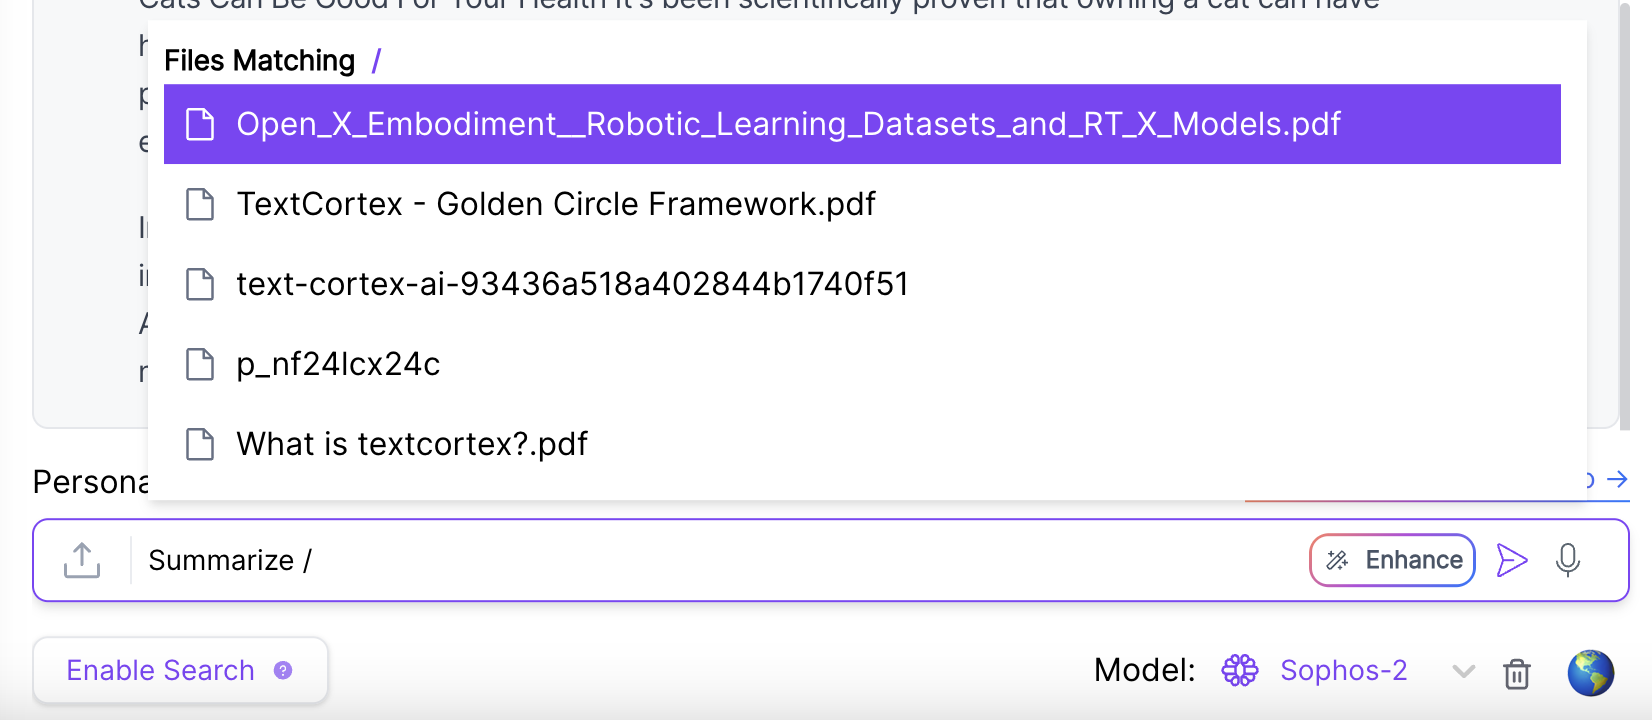Click the upload file icon

click(82, 560)
